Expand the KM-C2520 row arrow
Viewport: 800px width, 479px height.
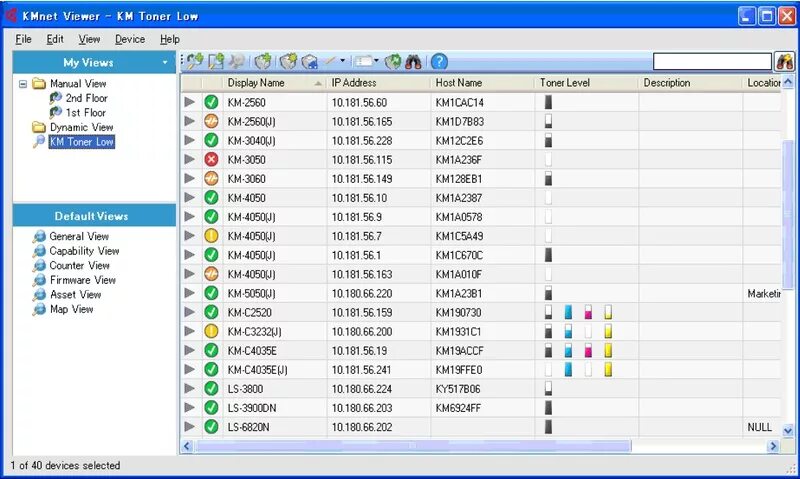point(190,312)
